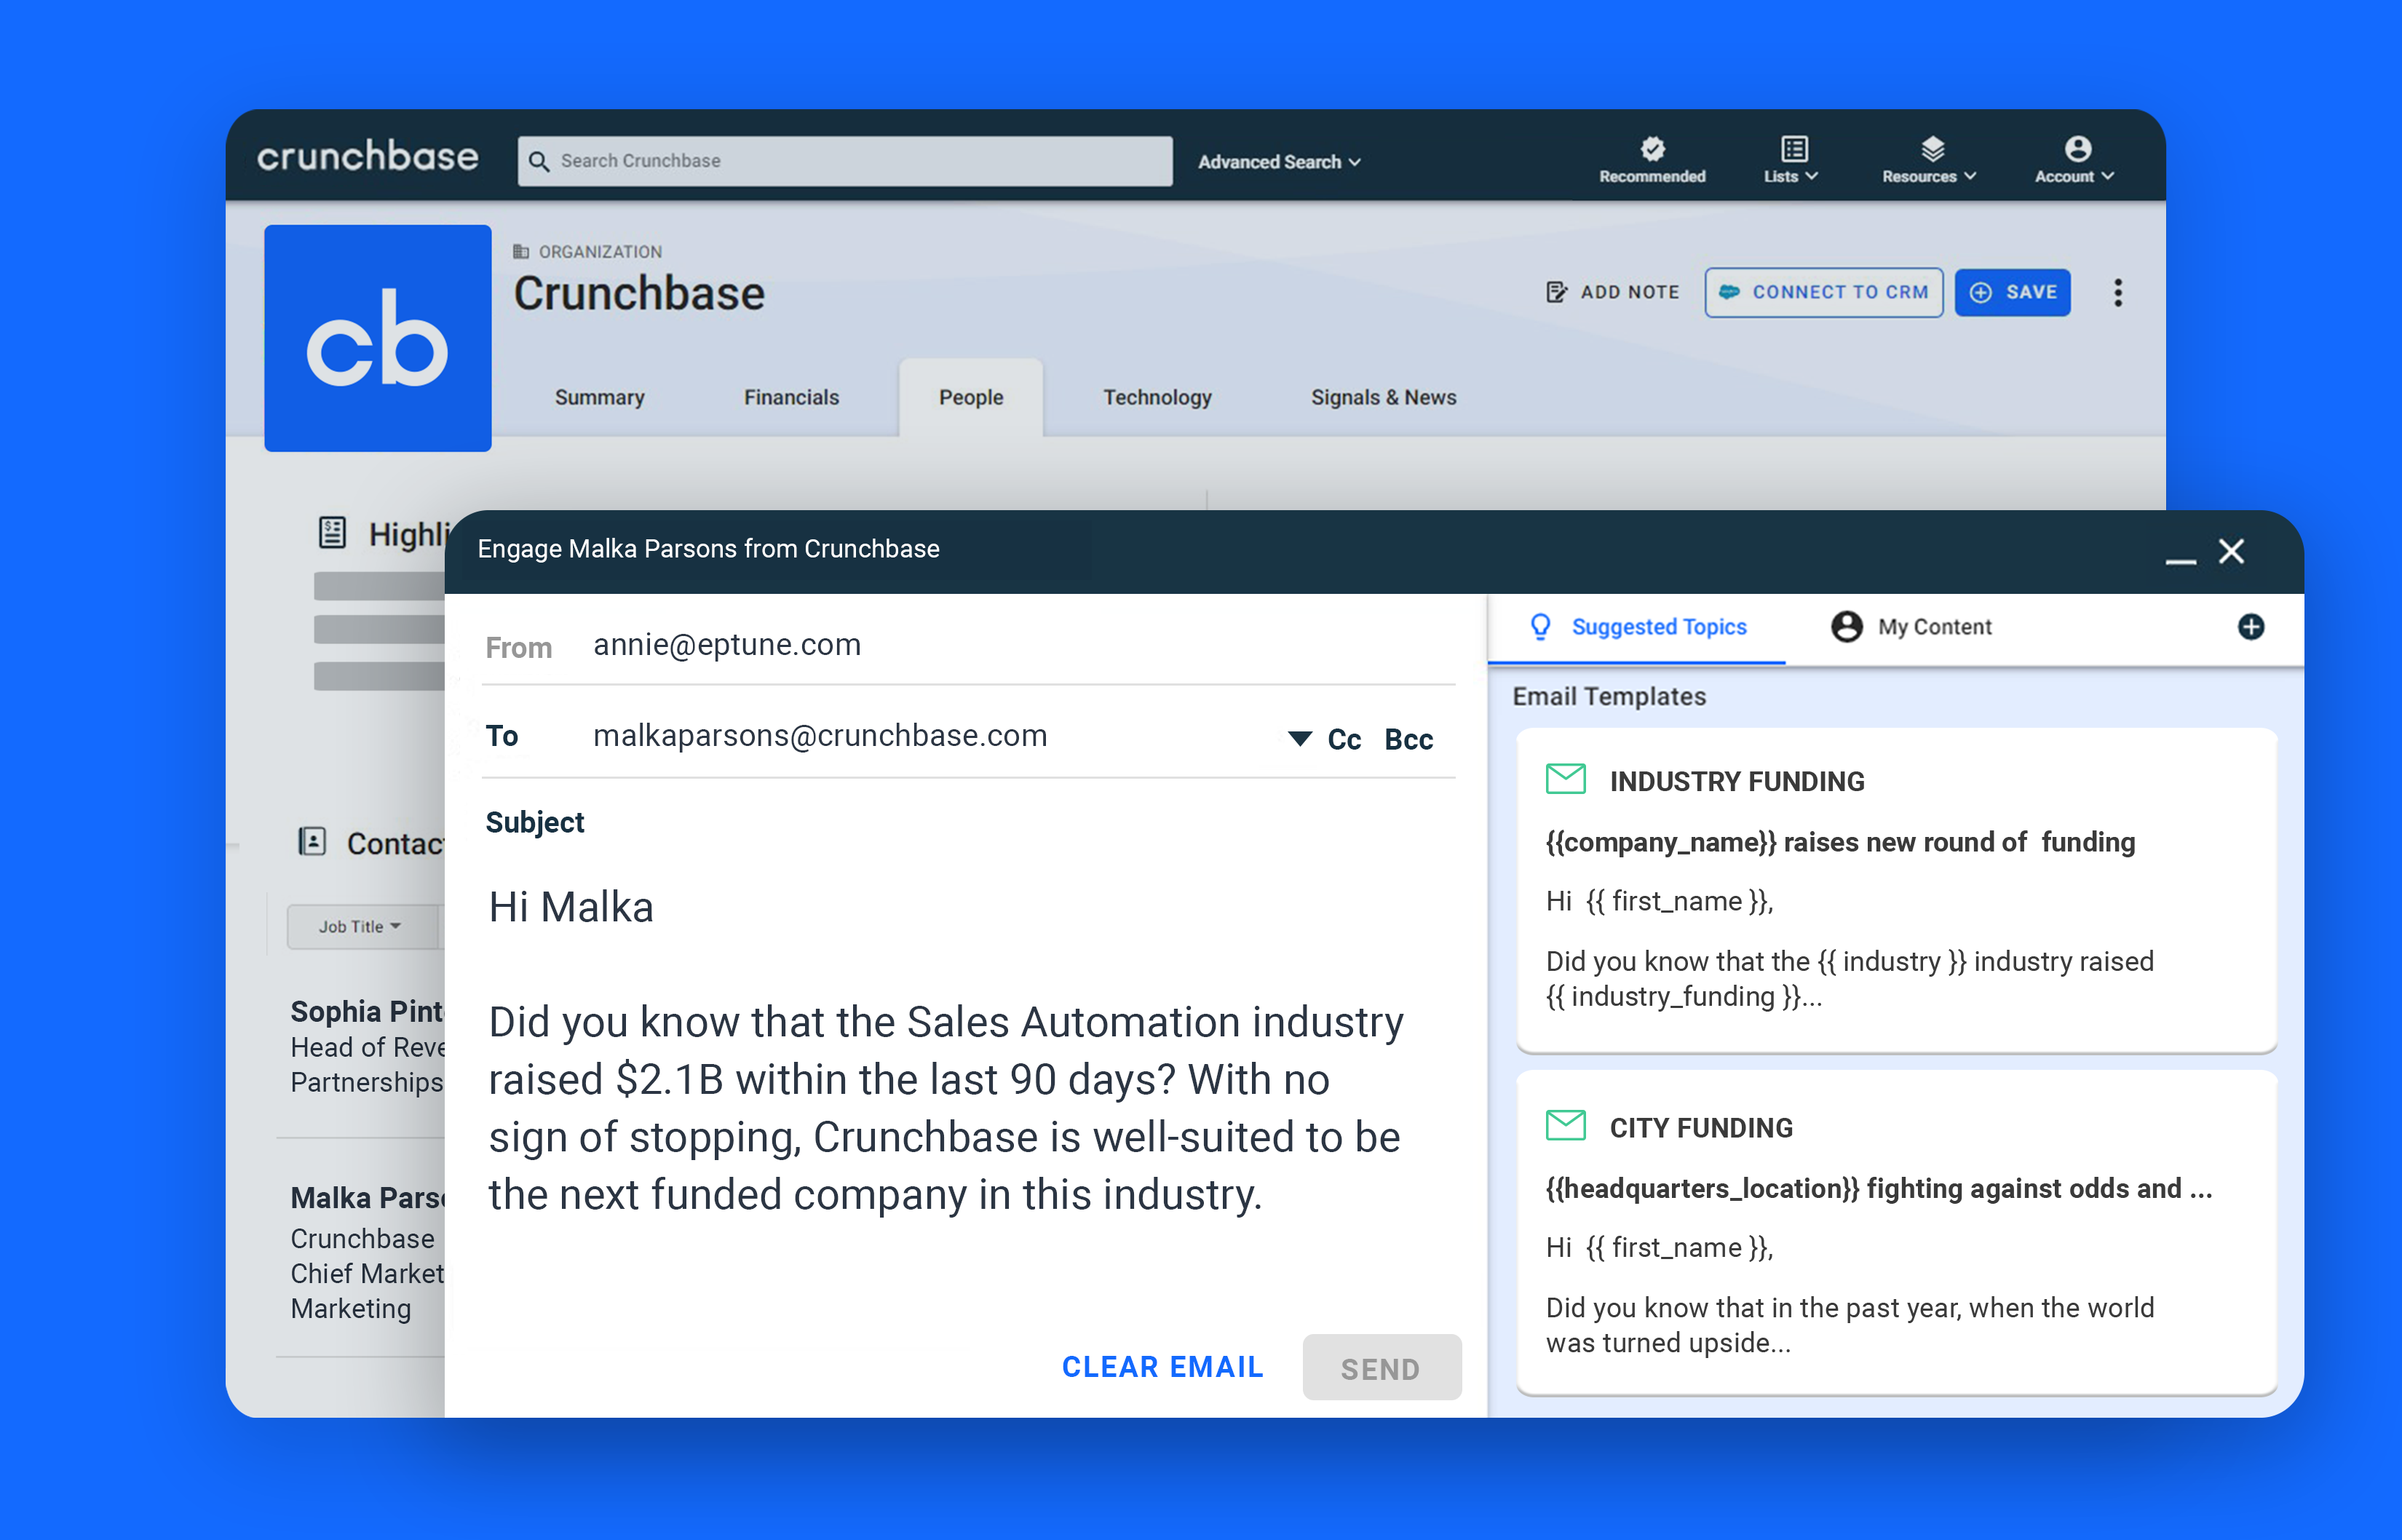
Task: Click Clear Email
Action: tap(1163, 1367)
